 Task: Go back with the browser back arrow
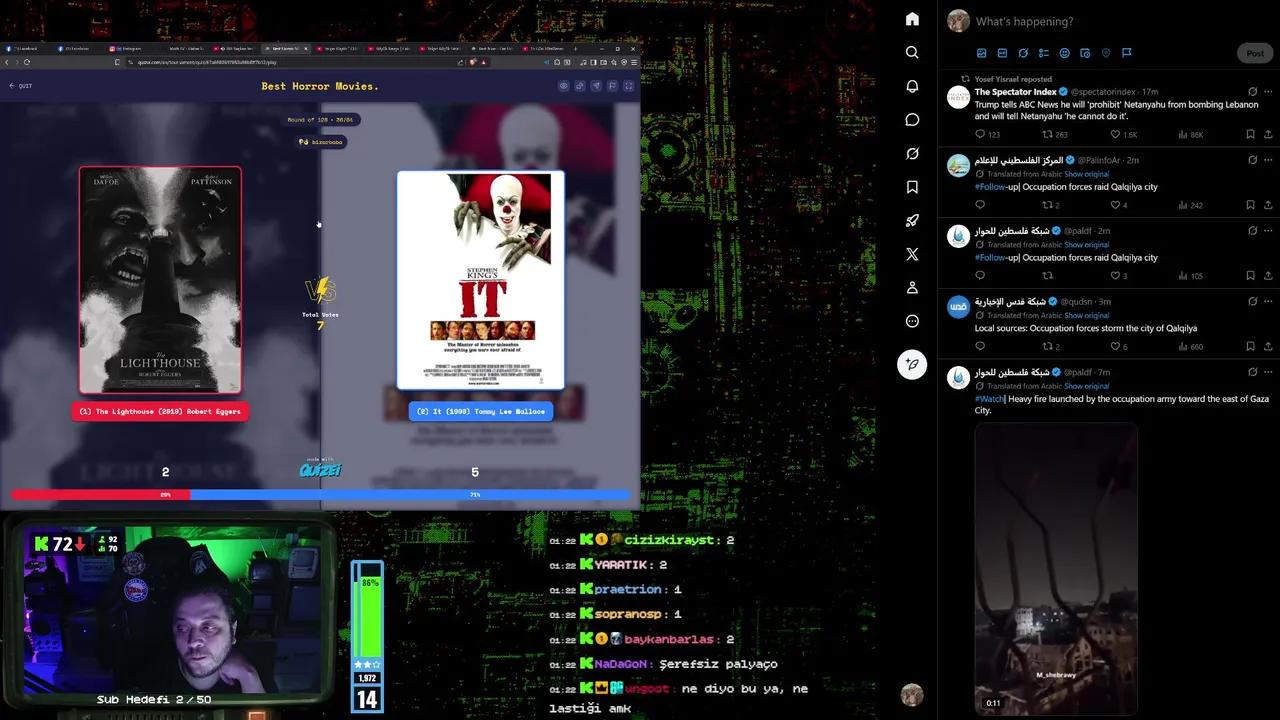point(8,62)
